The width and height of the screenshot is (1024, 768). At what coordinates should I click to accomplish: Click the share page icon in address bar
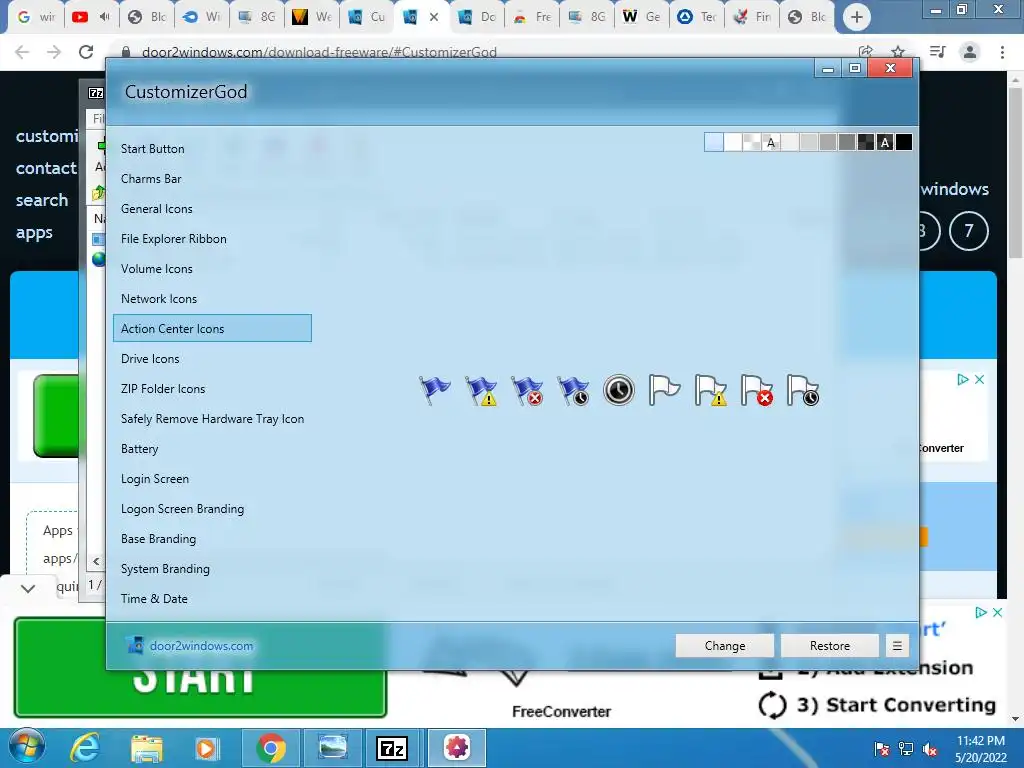866,52
